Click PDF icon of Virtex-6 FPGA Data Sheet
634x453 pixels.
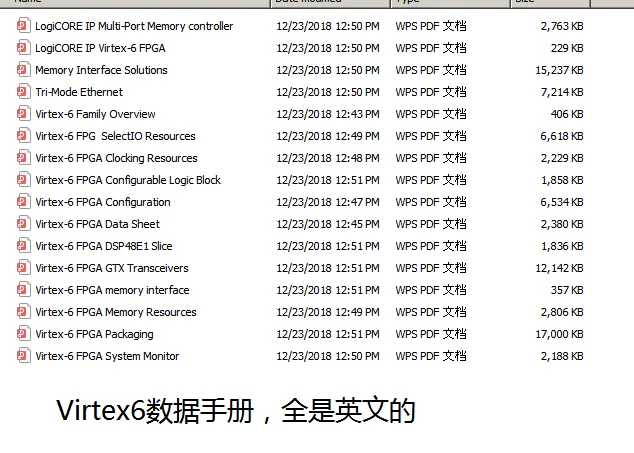coord(23,224)
